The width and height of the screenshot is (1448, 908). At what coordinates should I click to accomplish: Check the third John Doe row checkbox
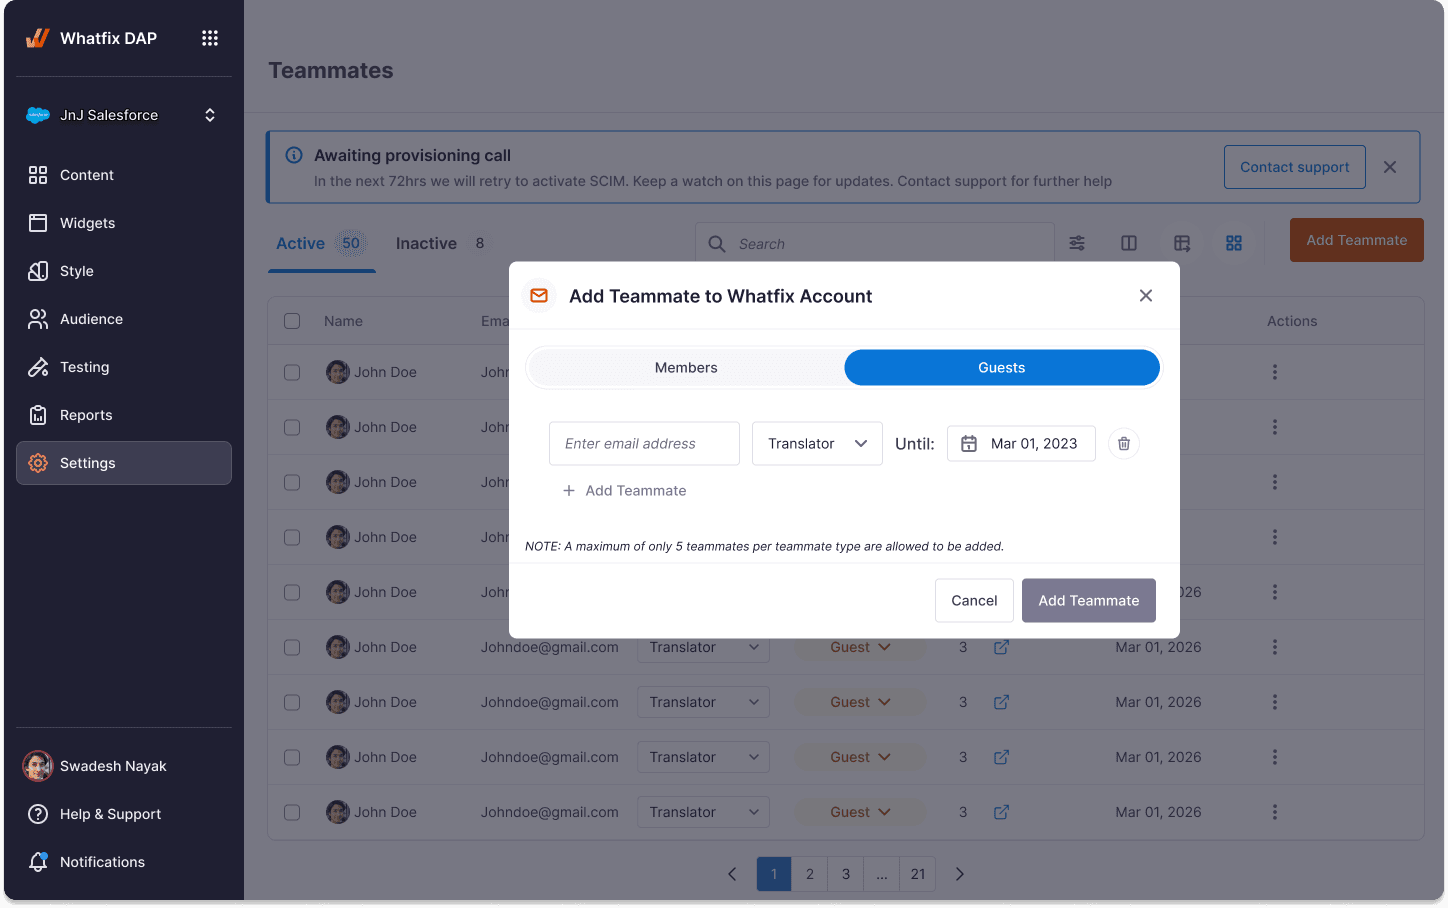[292, 482]
